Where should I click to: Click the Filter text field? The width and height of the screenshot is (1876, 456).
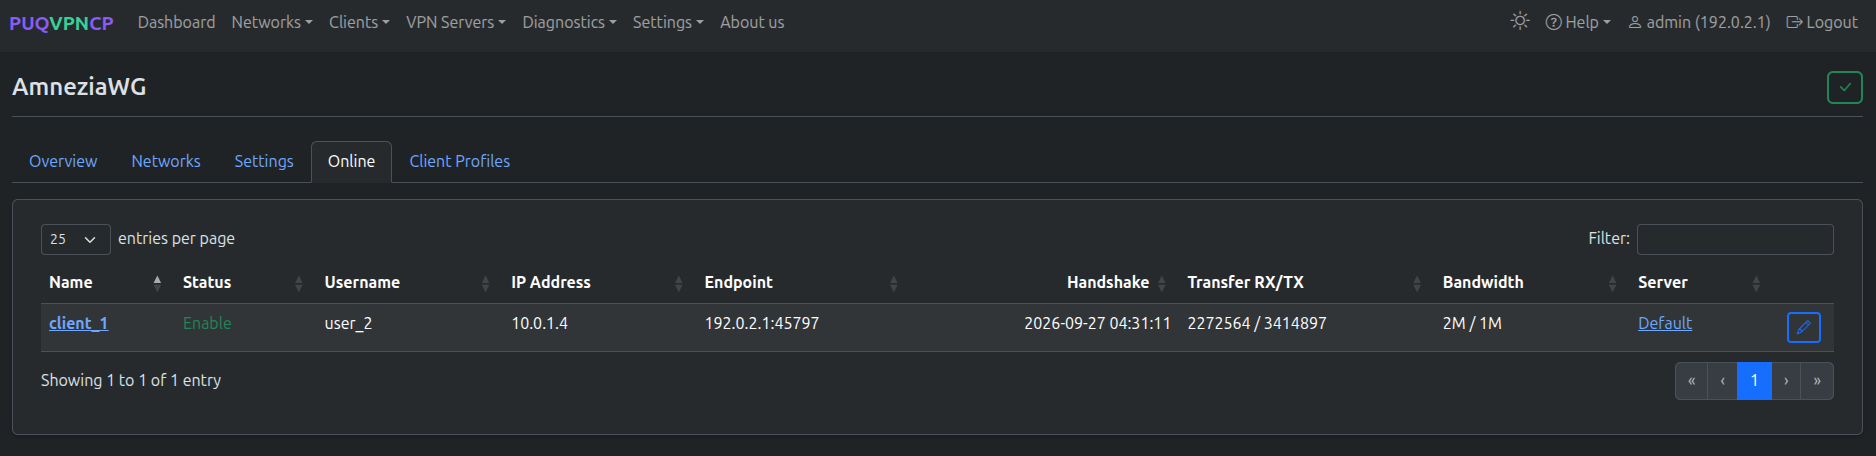click(1735, 239)
